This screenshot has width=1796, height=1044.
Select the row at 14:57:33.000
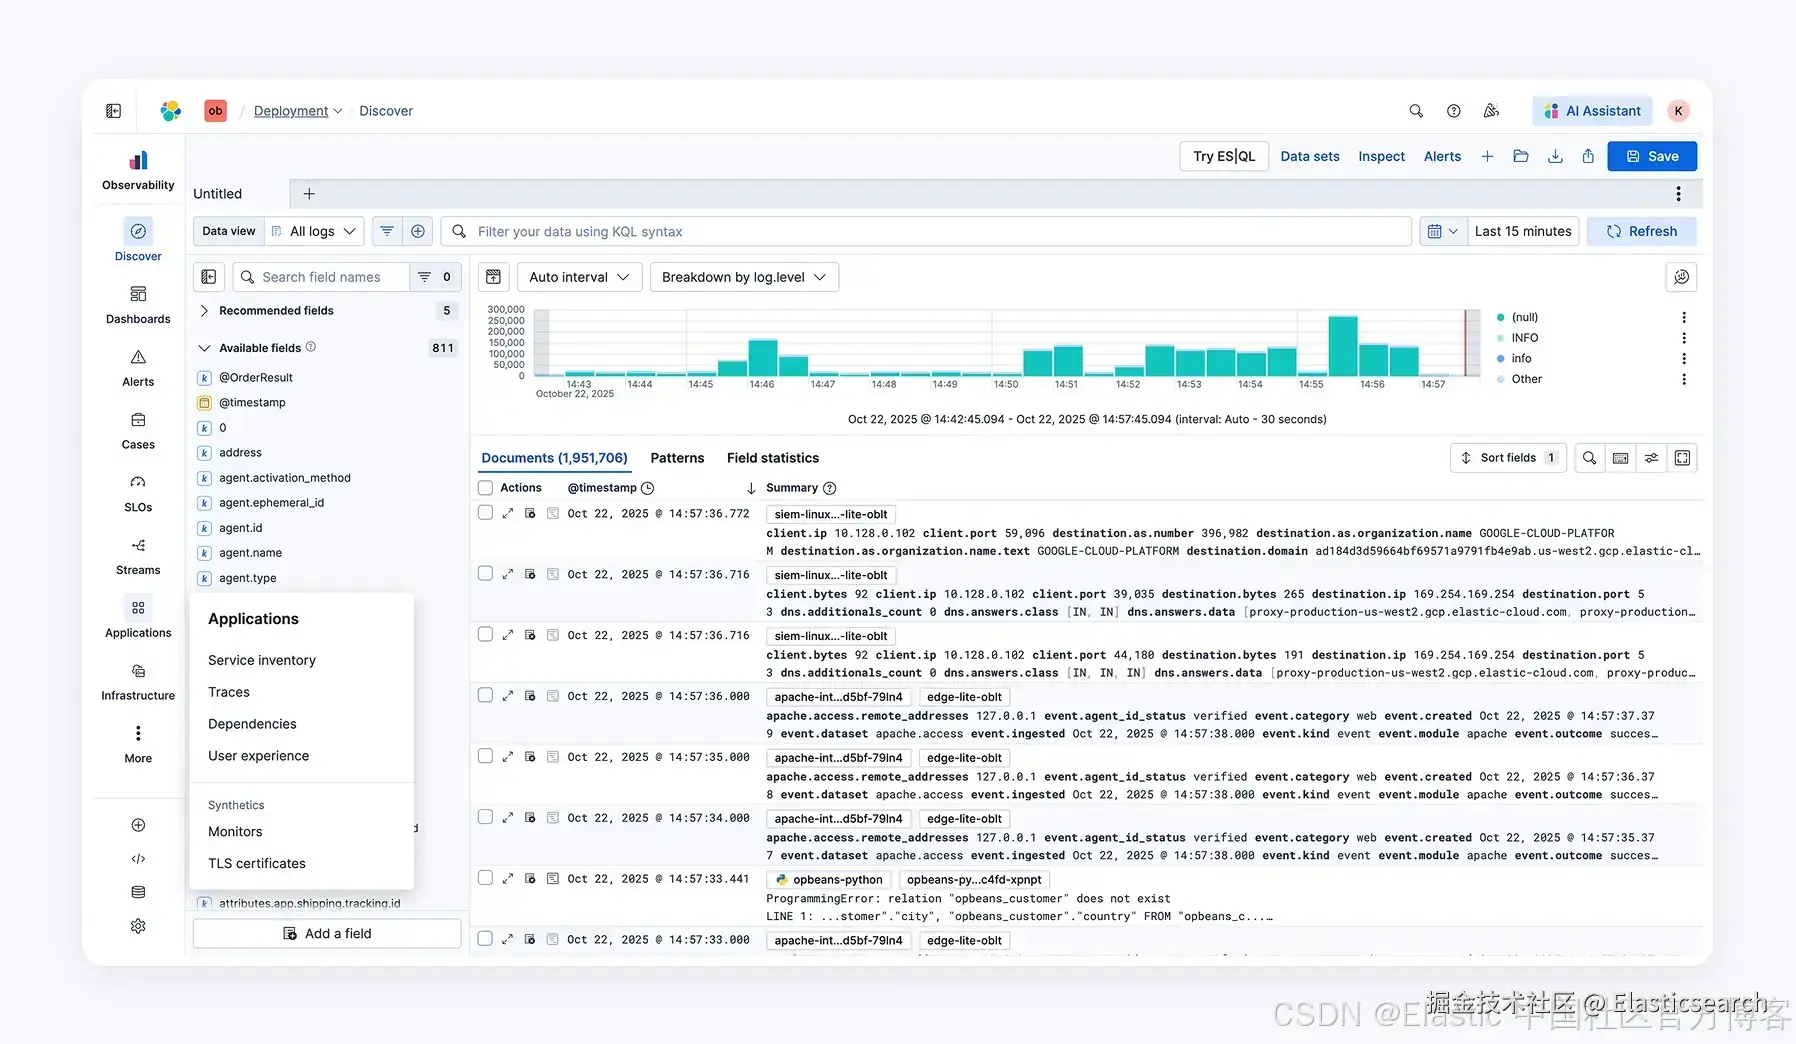pos(486,939)
